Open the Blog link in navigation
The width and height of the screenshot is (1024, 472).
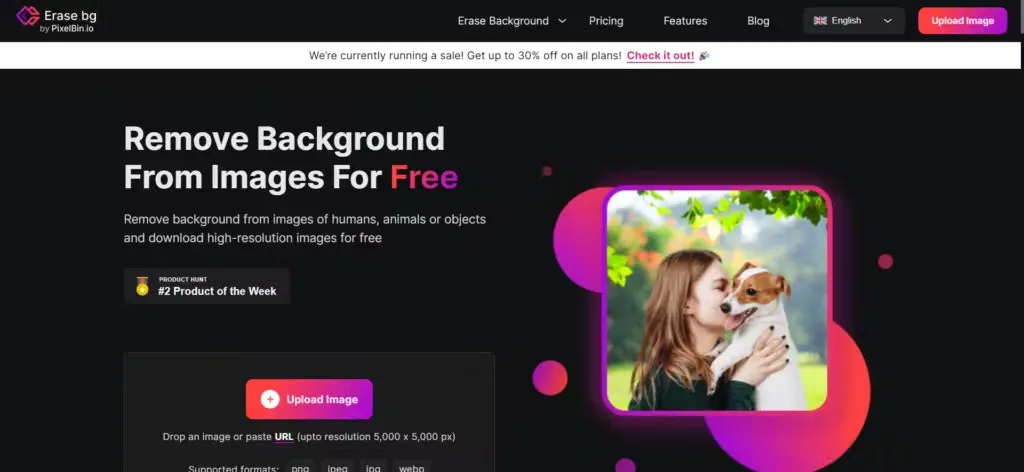click(x=758, y=21)
